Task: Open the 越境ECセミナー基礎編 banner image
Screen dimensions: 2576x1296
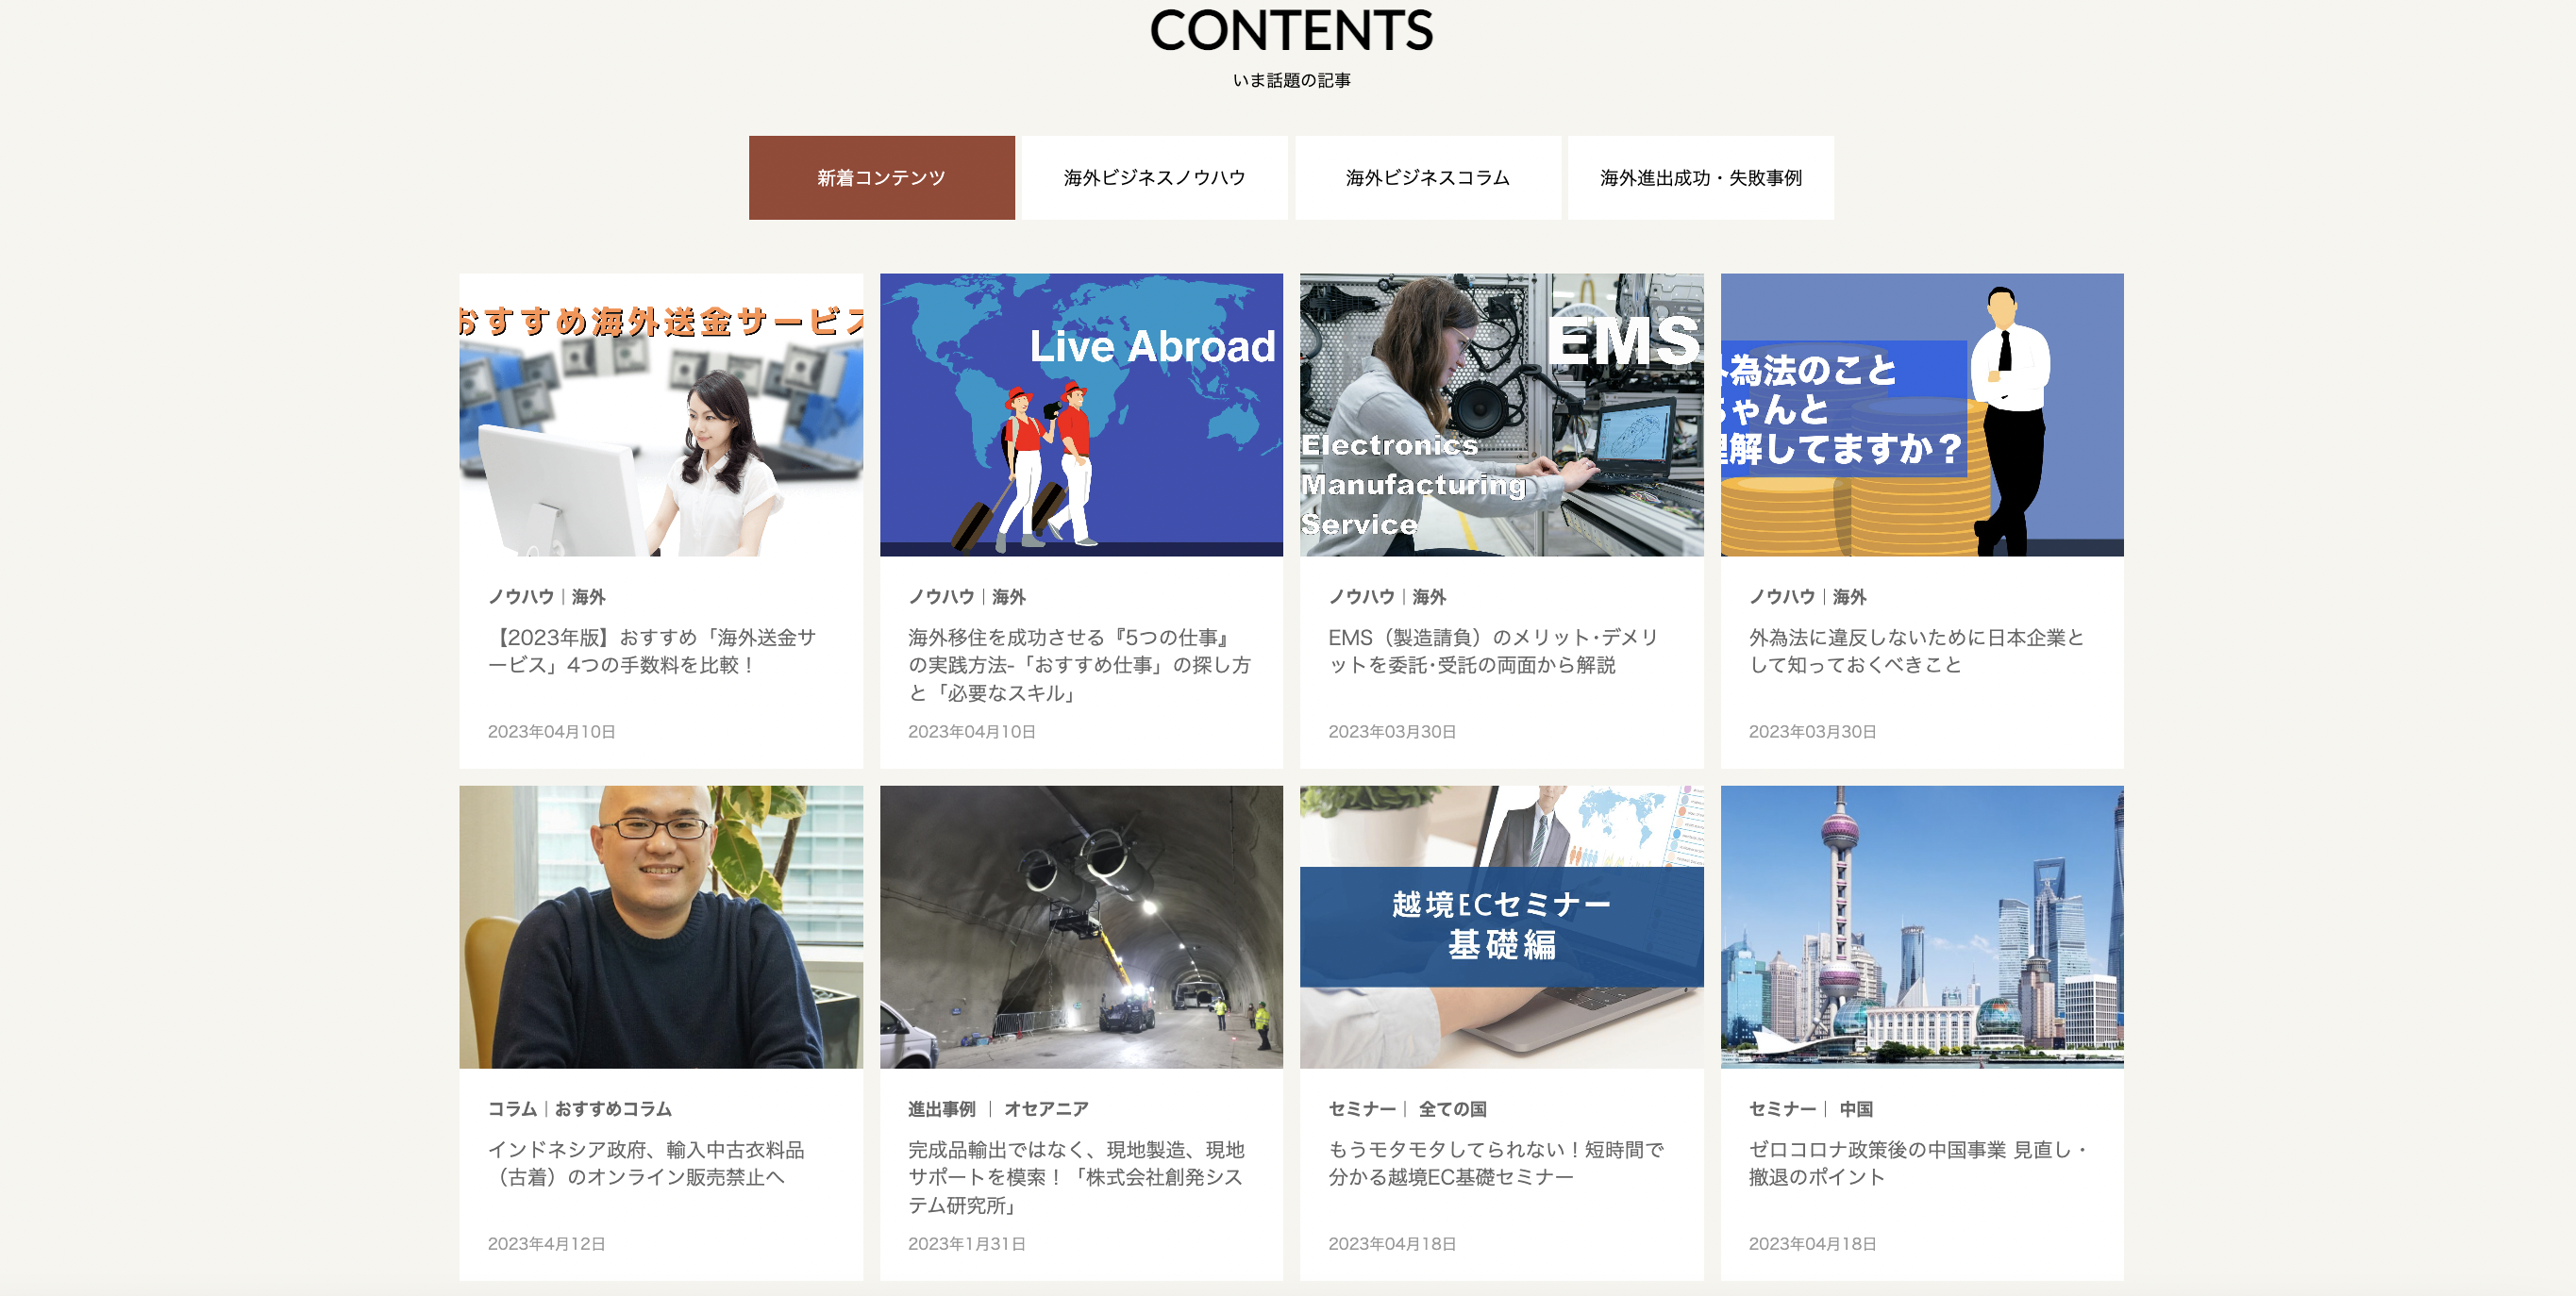Action: click(1501, 927)
